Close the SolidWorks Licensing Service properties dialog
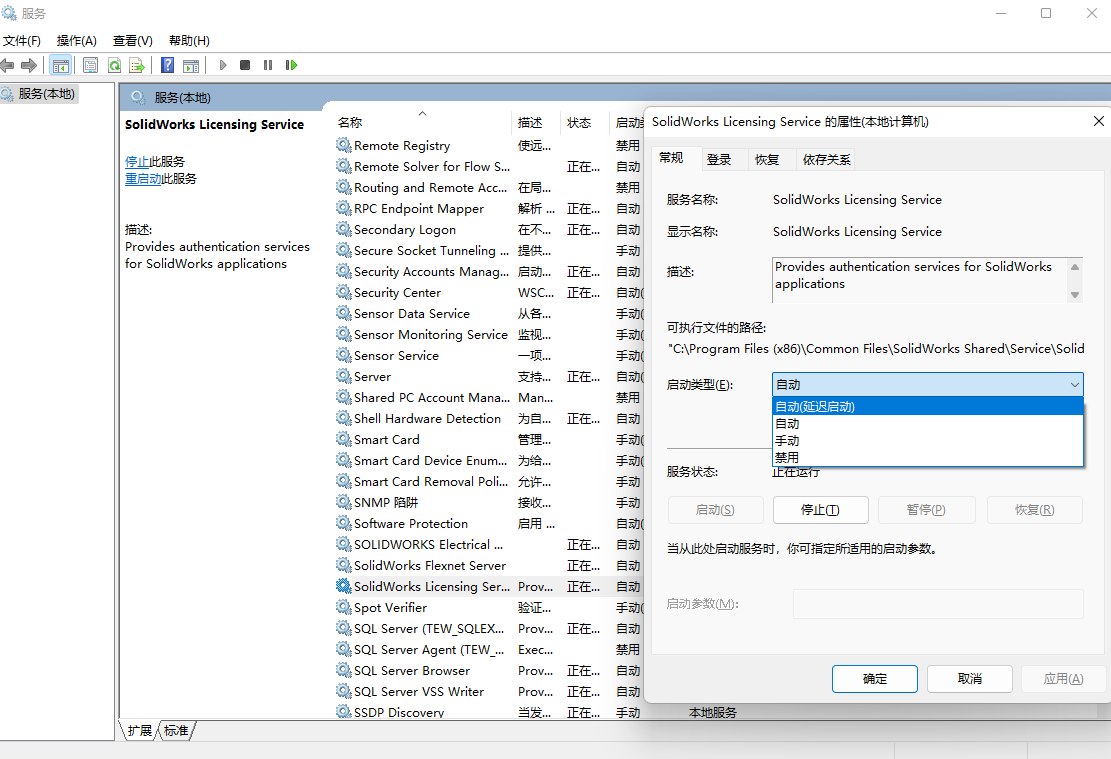1111x759 pixels. tap(1098, 121)
